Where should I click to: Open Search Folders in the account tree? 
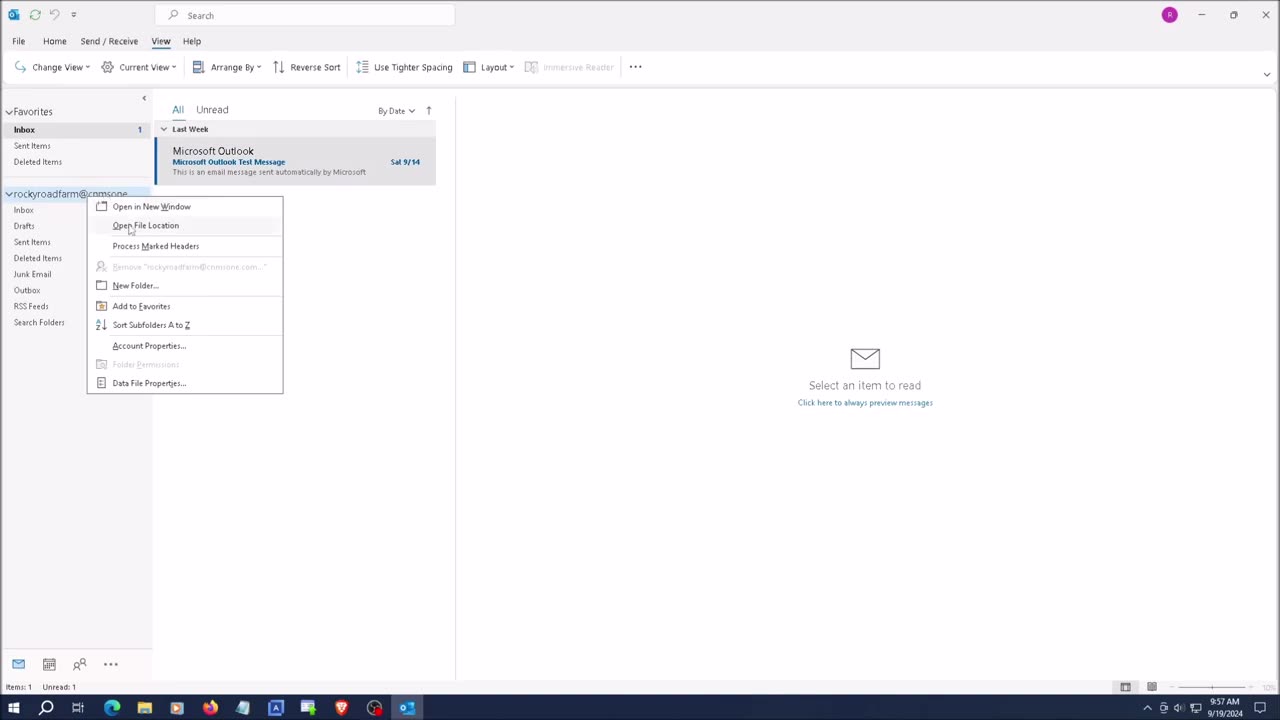coord(39,322)
